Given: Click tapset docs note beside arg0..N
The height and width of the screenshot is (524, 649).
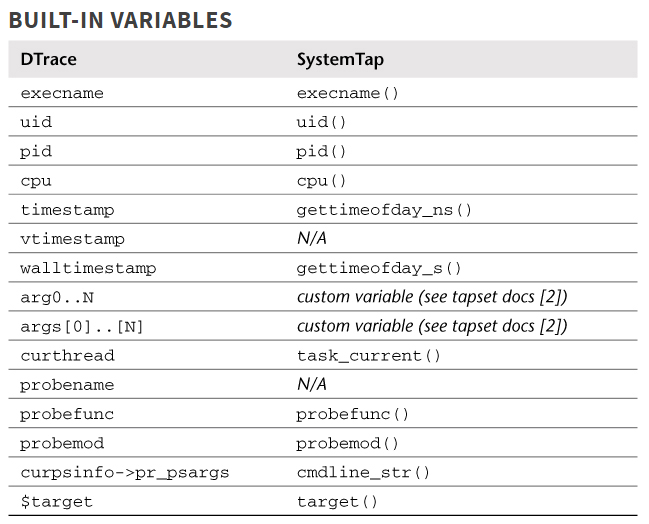Looking at the screenshot, I should 432,297.
